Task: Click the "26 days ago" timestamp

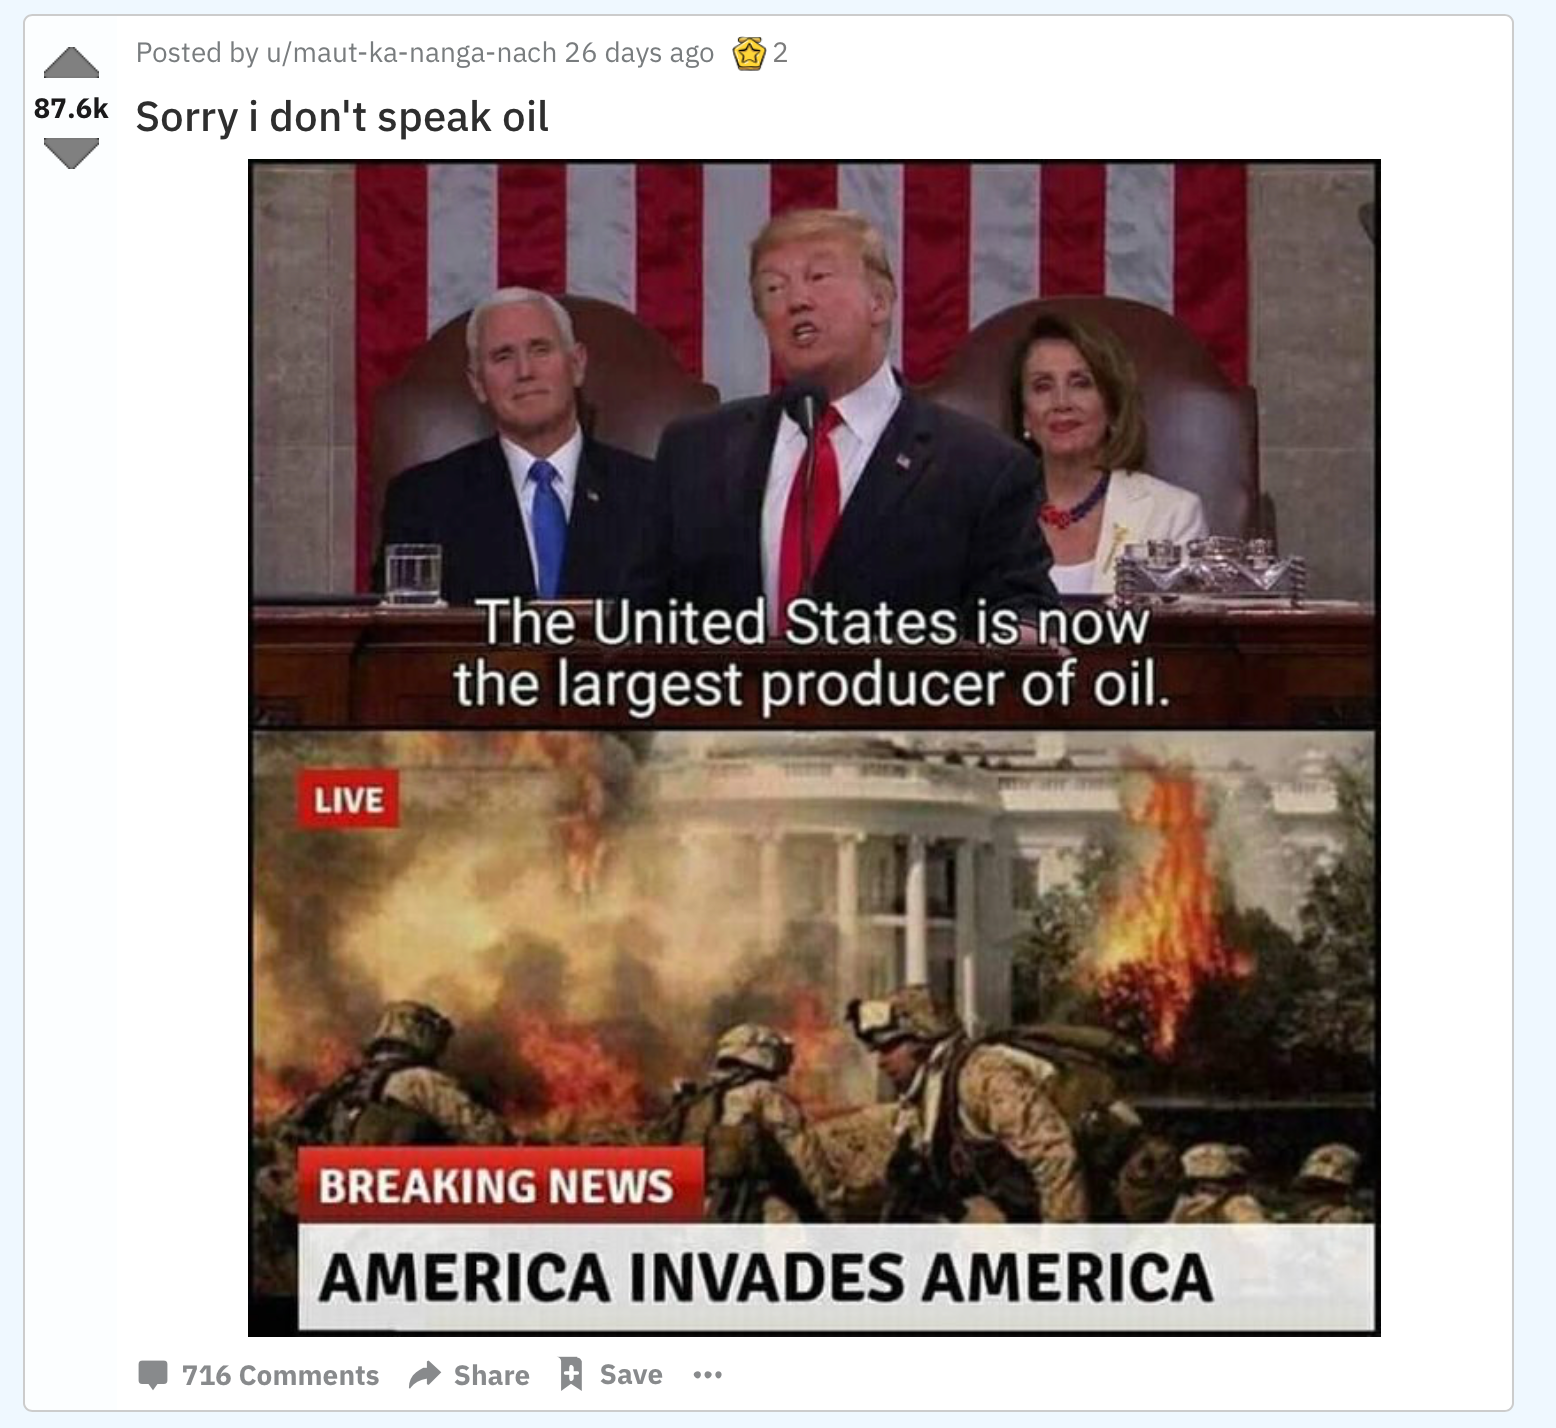Action: [x=639, y=53]
